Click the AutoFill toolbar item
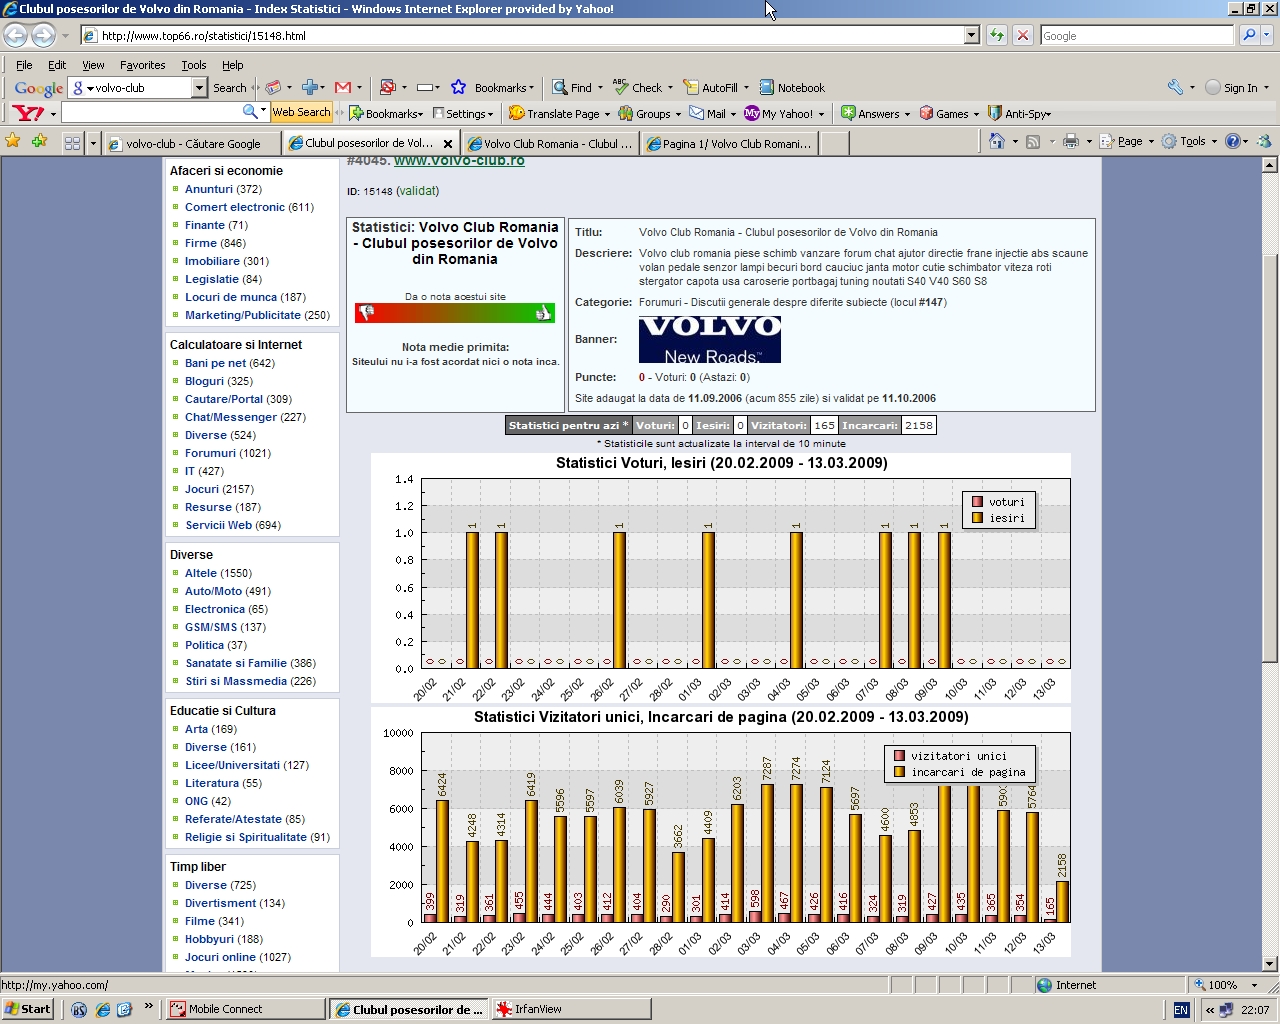This screenshot has width=1280, height=1024. coord(711,88)
